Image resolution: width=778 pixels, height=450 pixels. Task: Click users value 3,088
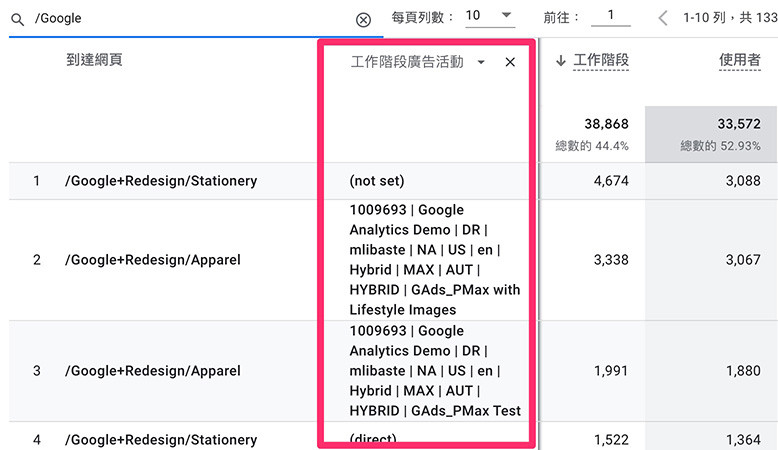[743, 181]
